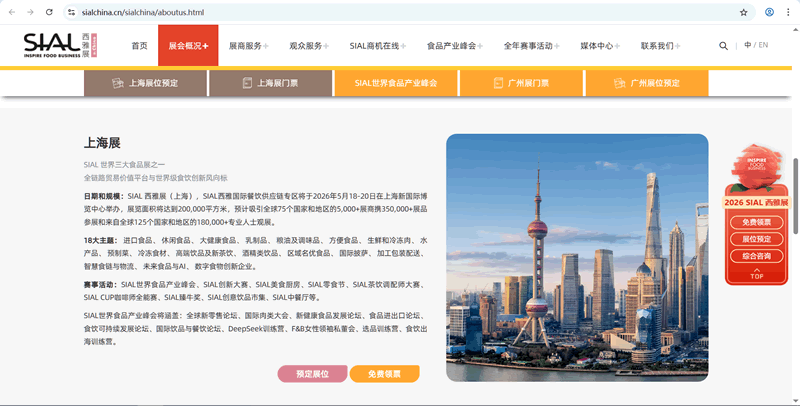Bookmark this page with the star icon
Screen dimensions: 800x406
tap(743, 12)
